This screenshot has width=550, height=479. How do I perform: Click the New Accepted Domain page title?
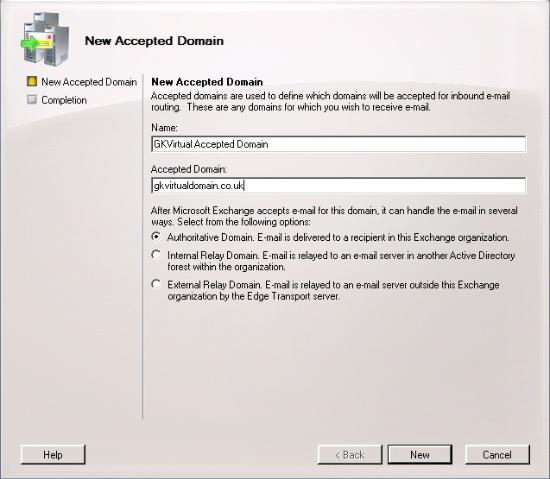[x=154, y=41]
